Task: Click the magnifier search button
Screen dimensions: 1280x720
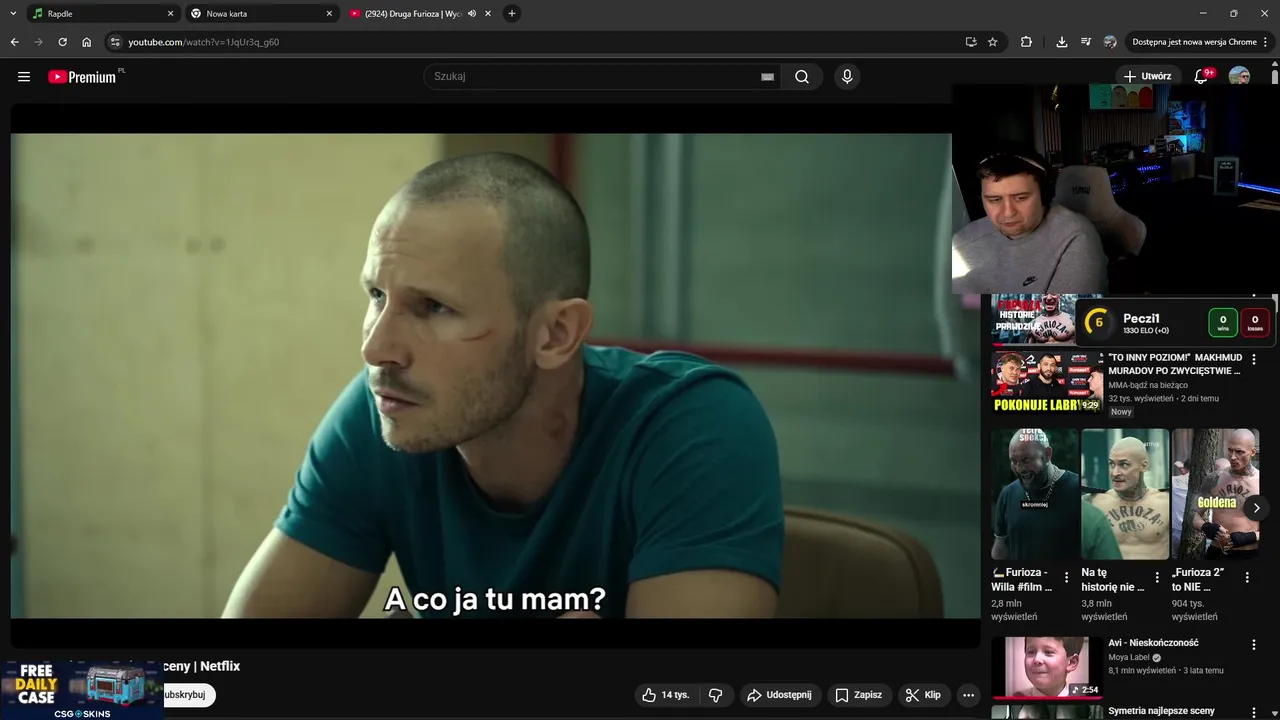Action: [802, 77]
